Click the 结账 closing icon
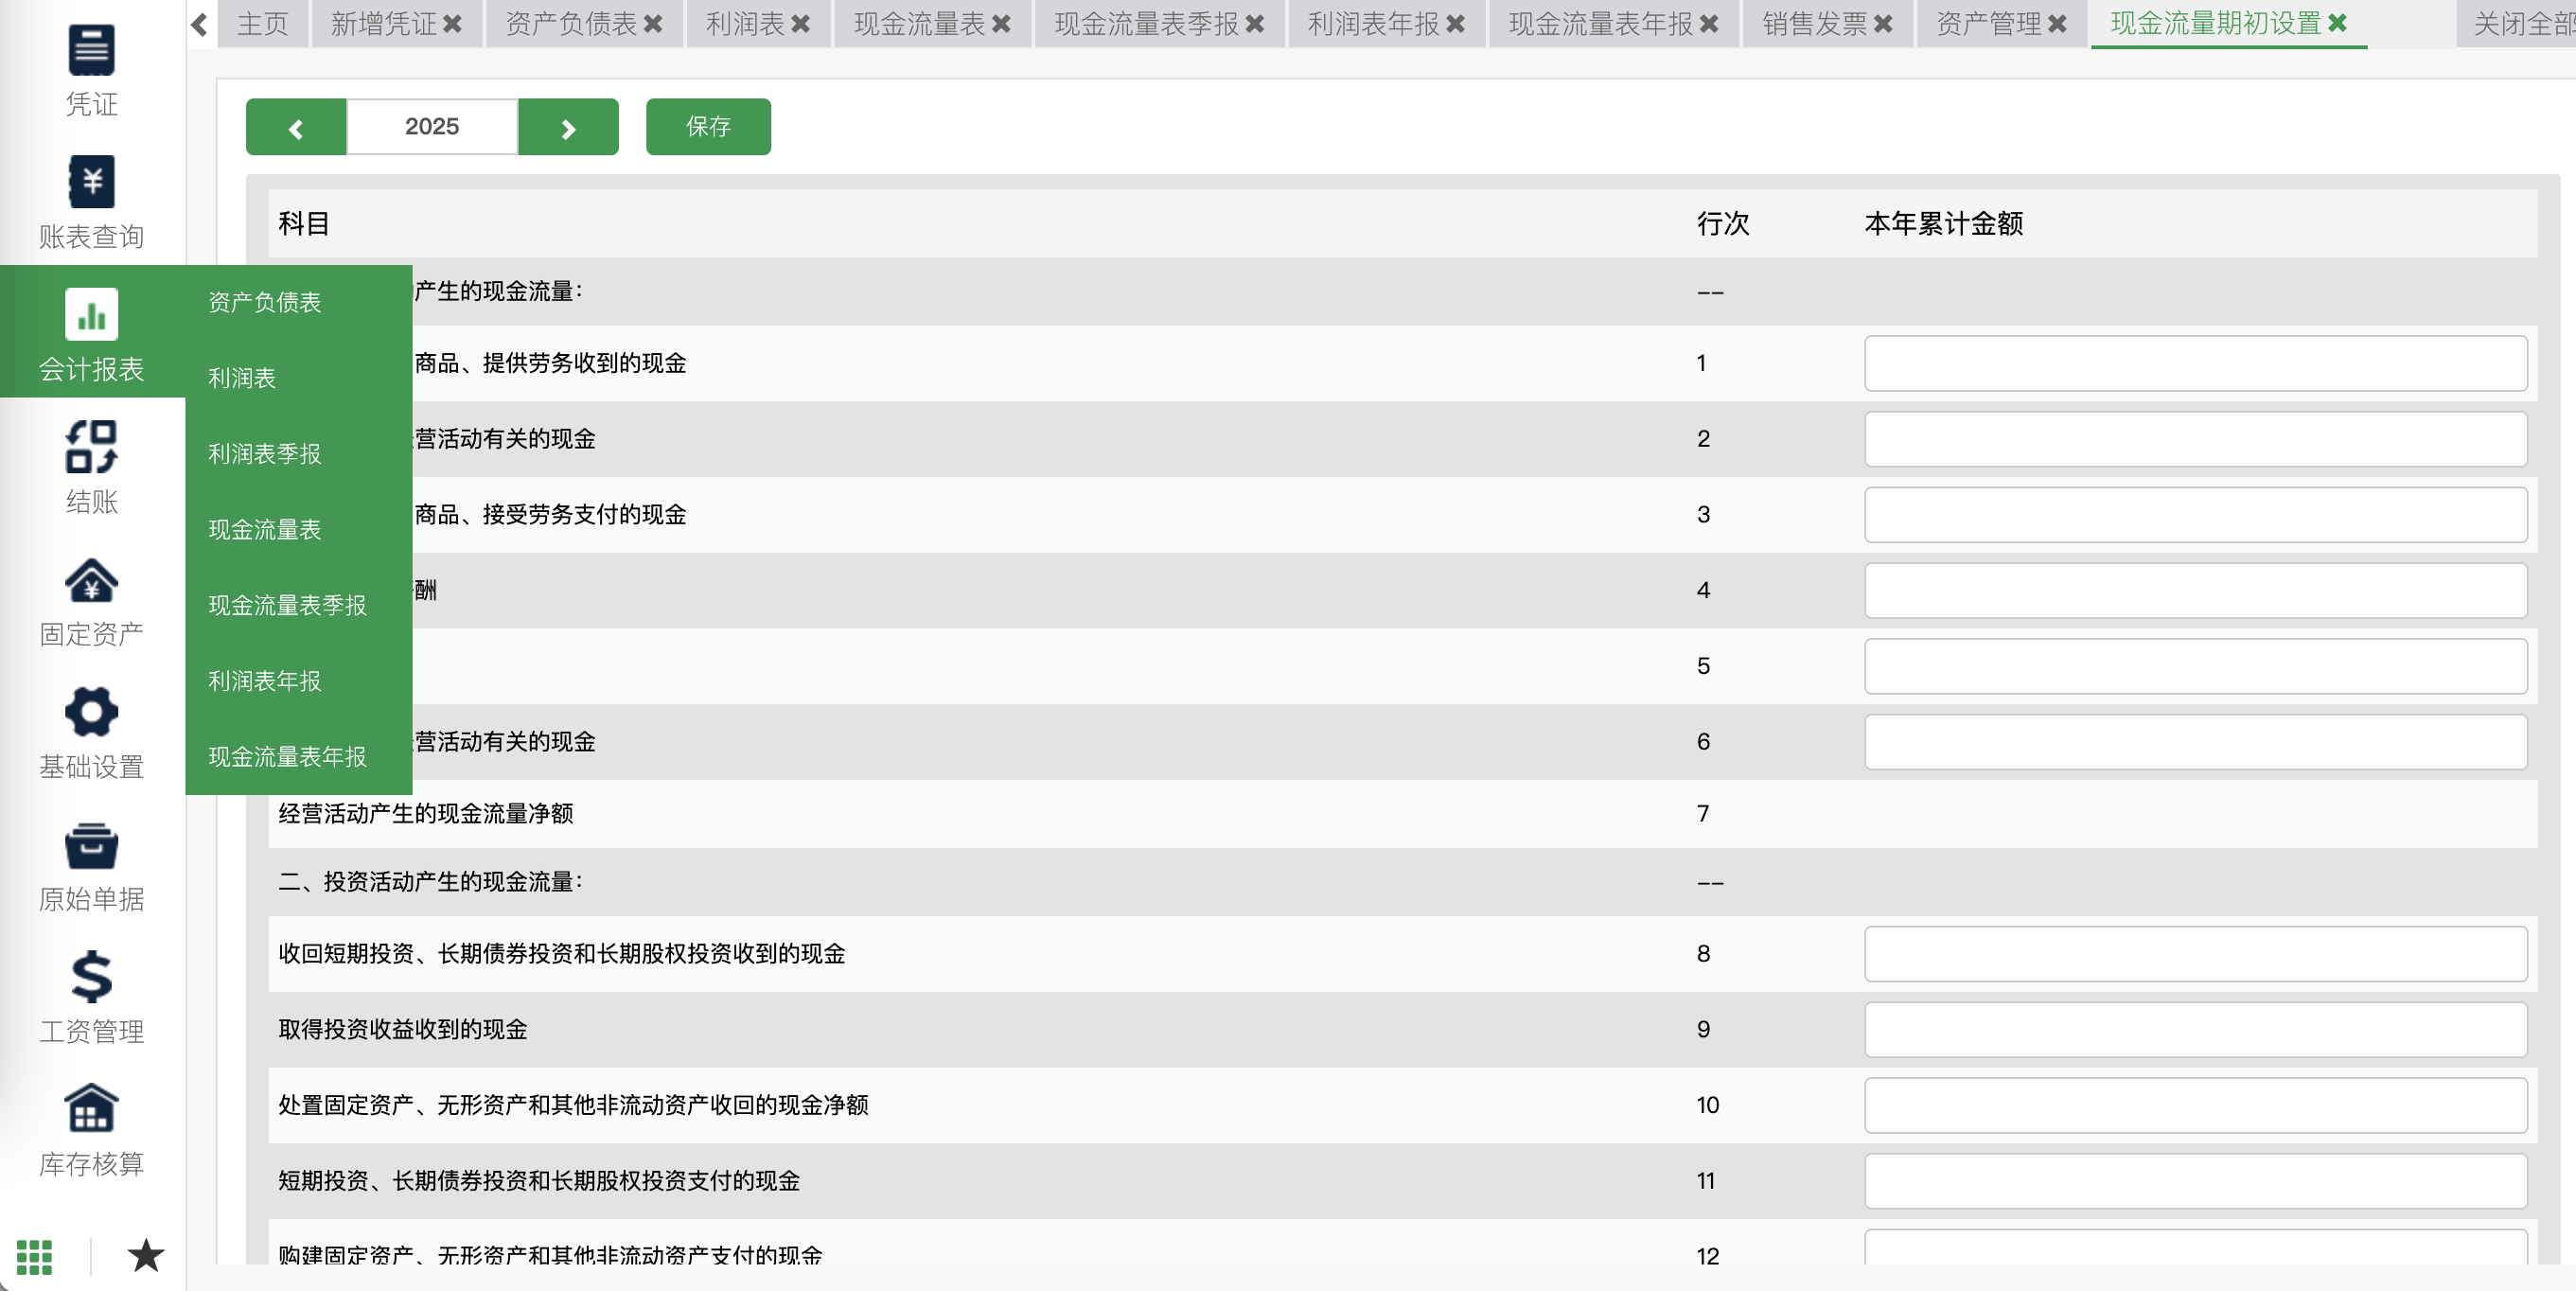This screenshot has height=1291, width=2576. tap(91, 447)
